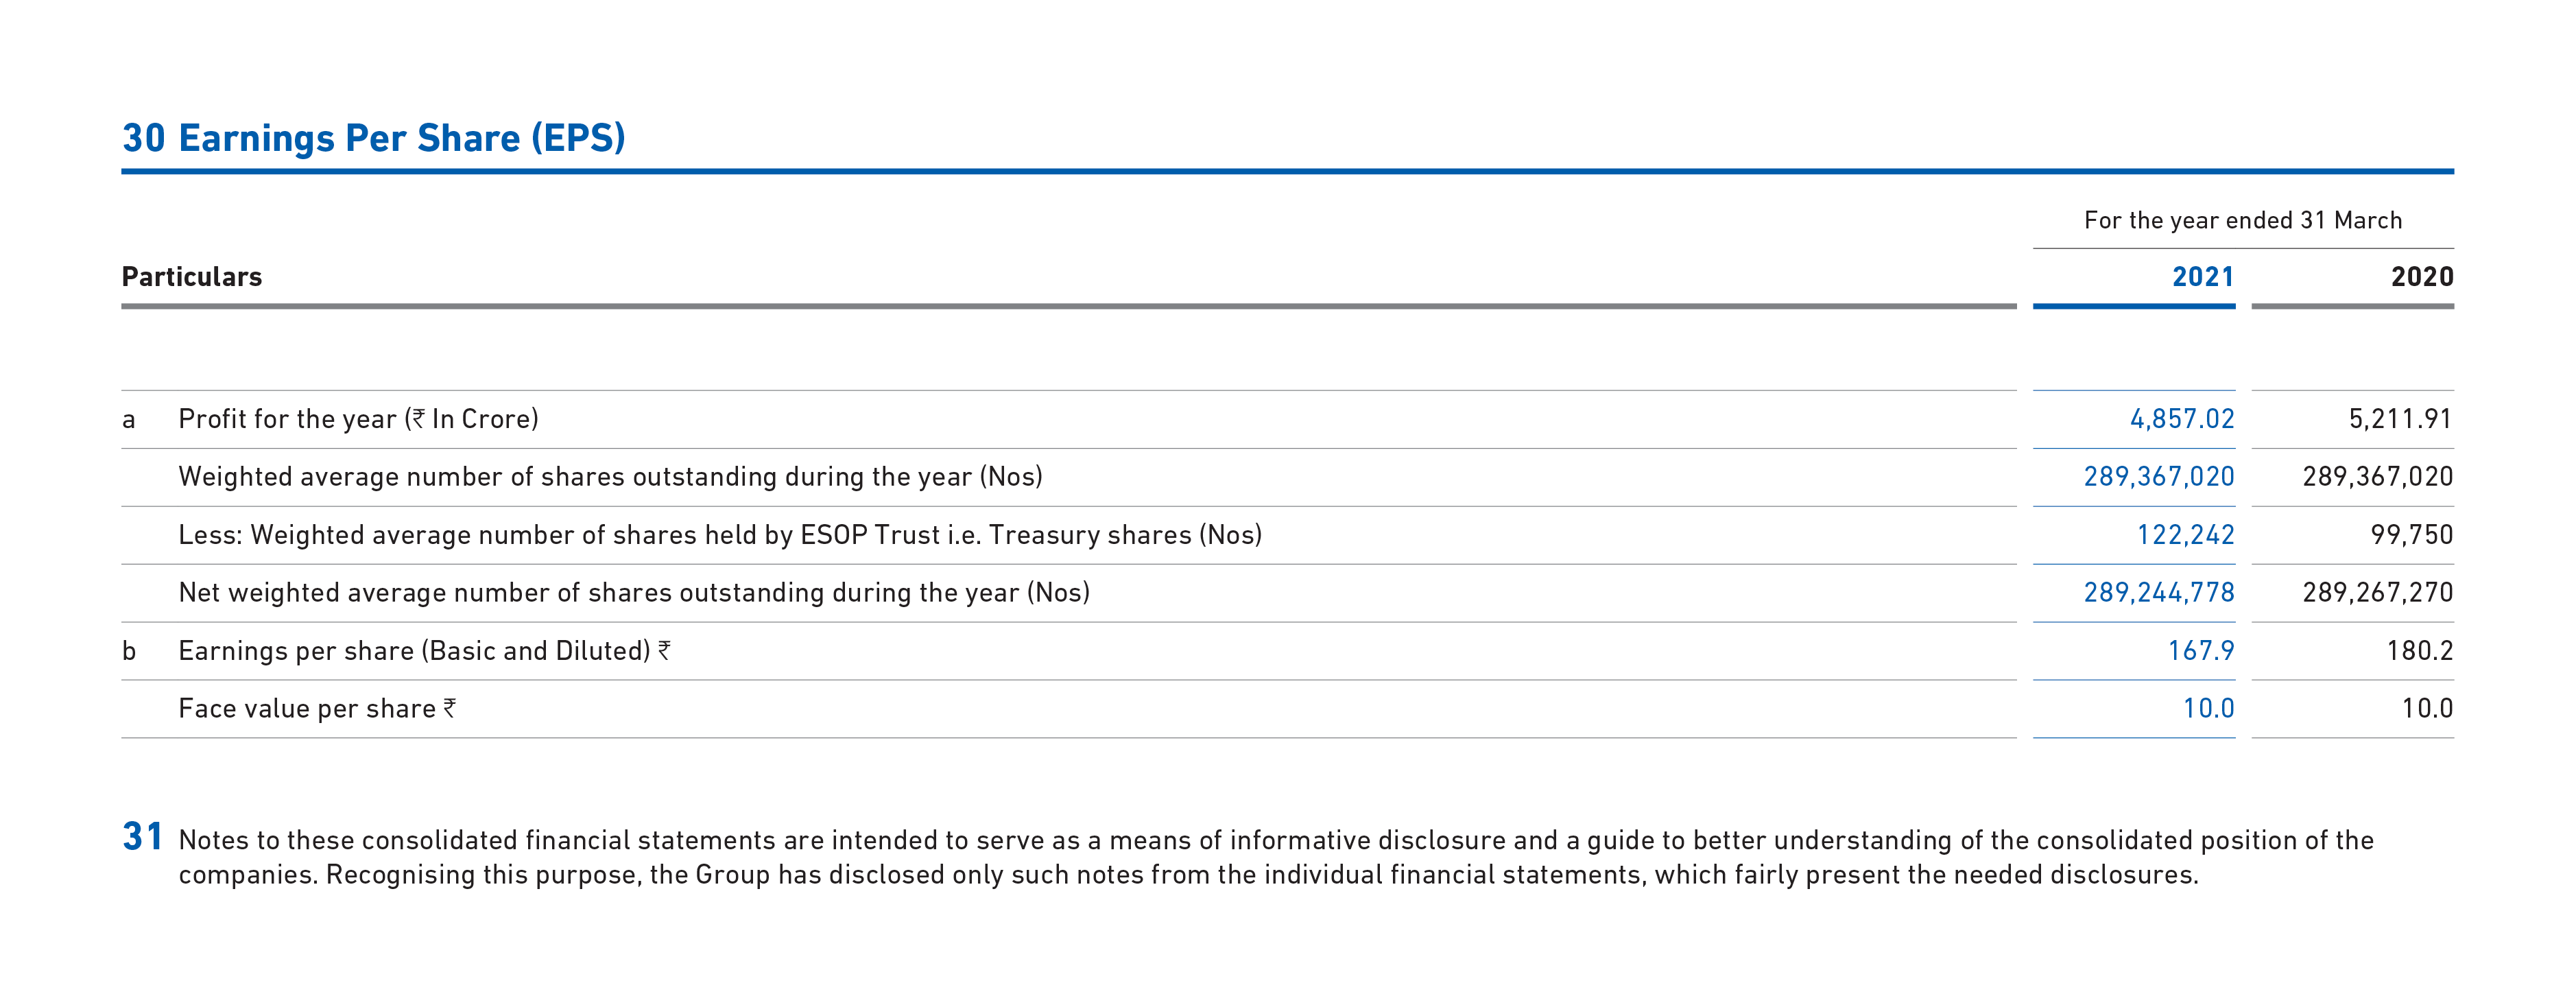Select the 99,750 treasury shares value
2576x1005 pixels.
click(2411, 535)
